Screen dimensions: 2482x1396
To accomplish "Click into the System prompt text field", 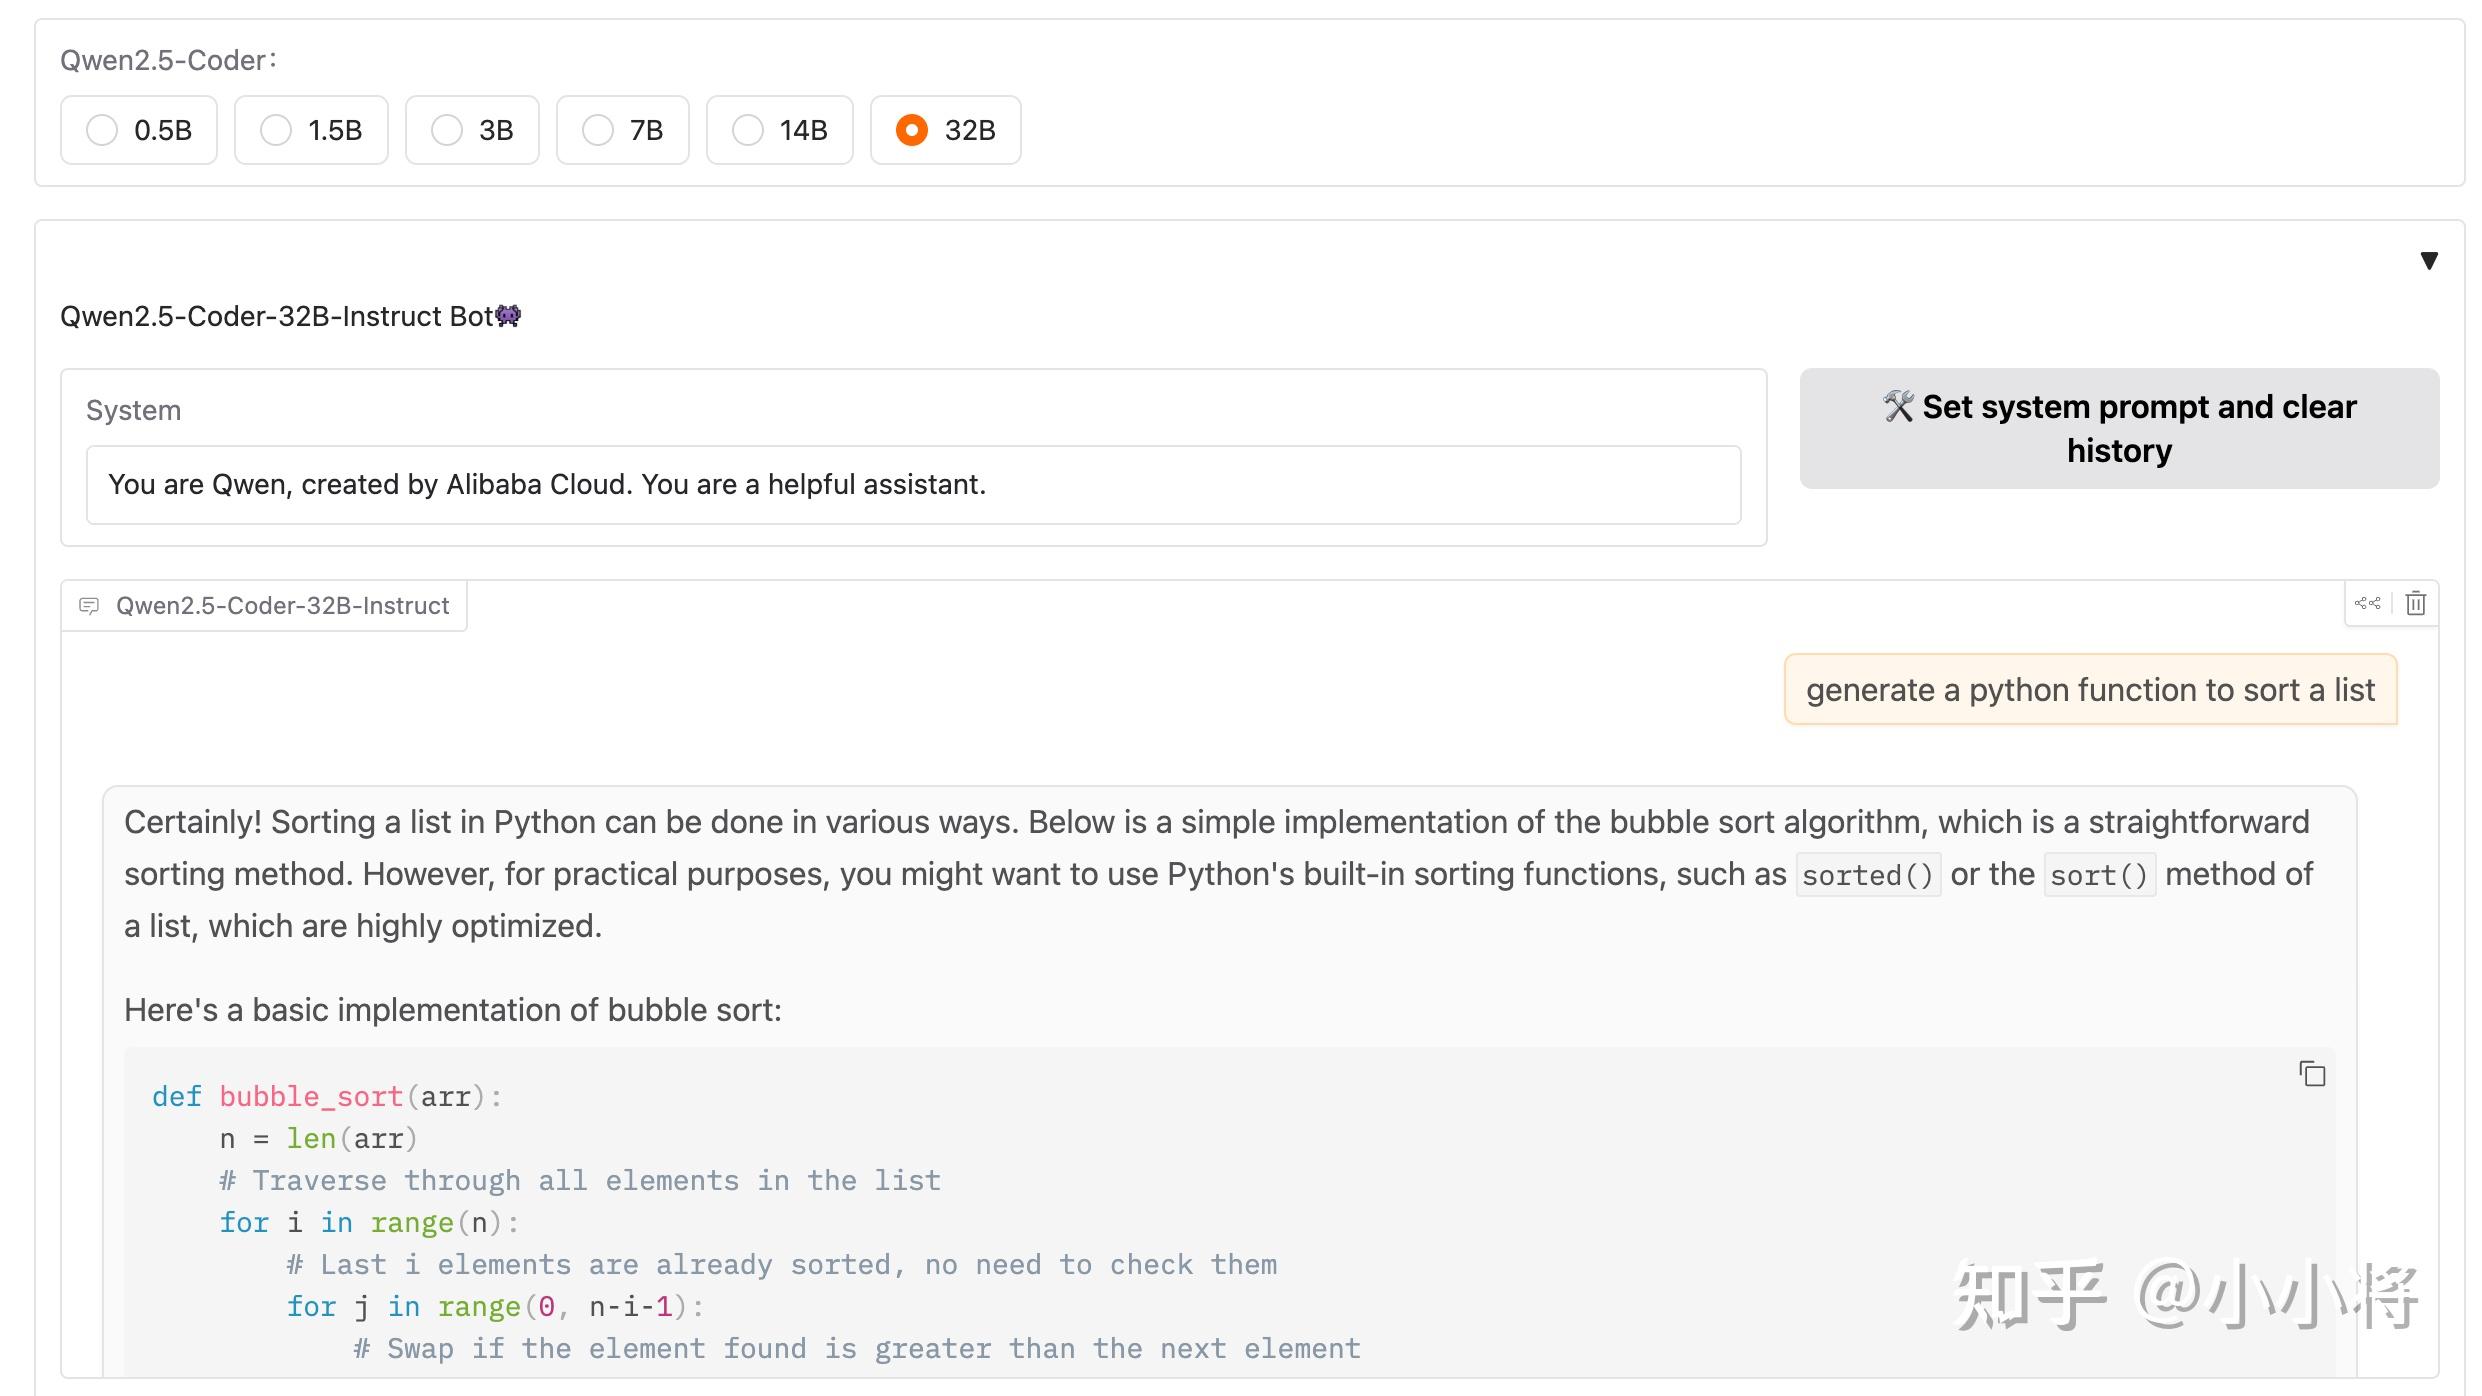I will 913,485.
